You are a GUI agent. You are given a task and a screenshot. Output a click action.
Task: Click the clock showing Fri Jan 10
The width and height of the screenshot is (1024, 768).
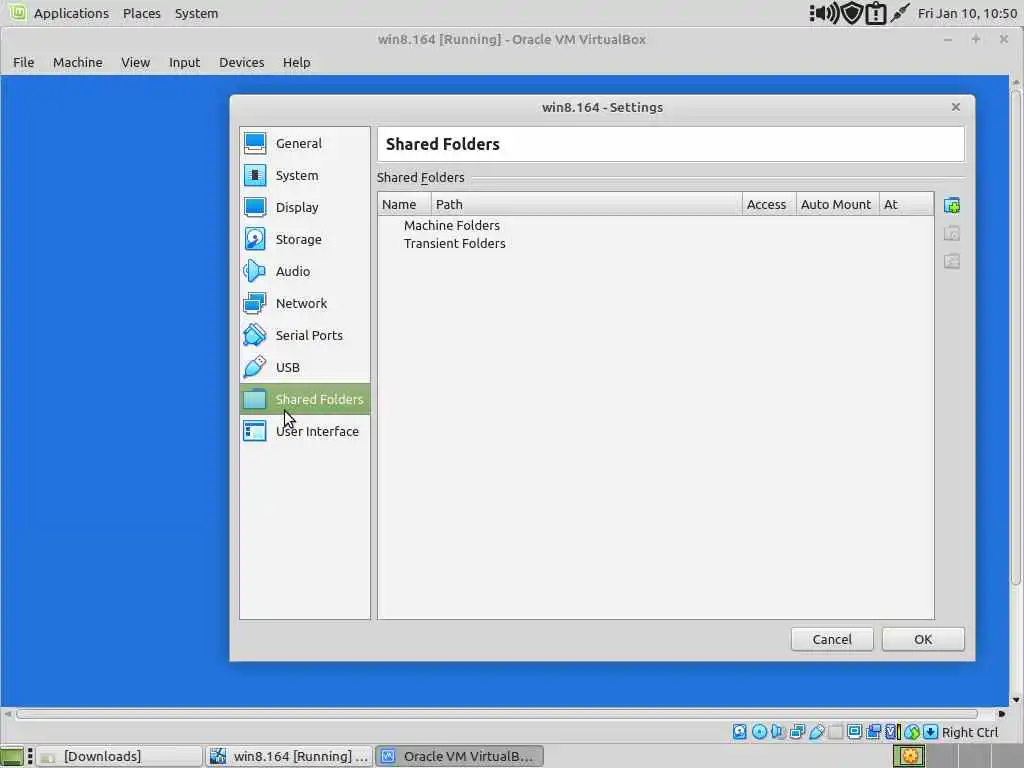[967, 13]
